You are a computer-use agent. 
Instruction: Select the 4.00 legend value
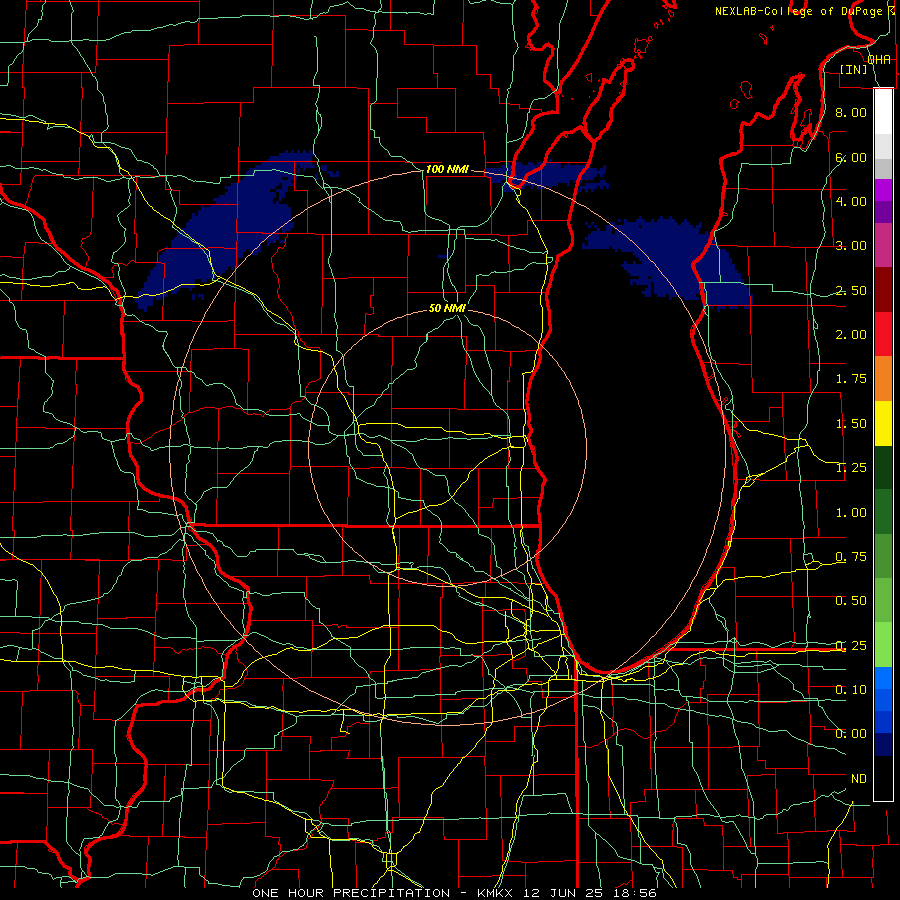851,201
